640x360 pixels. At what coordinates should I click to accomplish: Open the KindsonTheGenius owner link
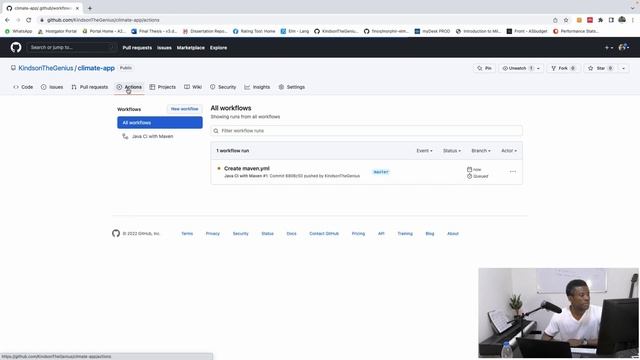point(46,68)
